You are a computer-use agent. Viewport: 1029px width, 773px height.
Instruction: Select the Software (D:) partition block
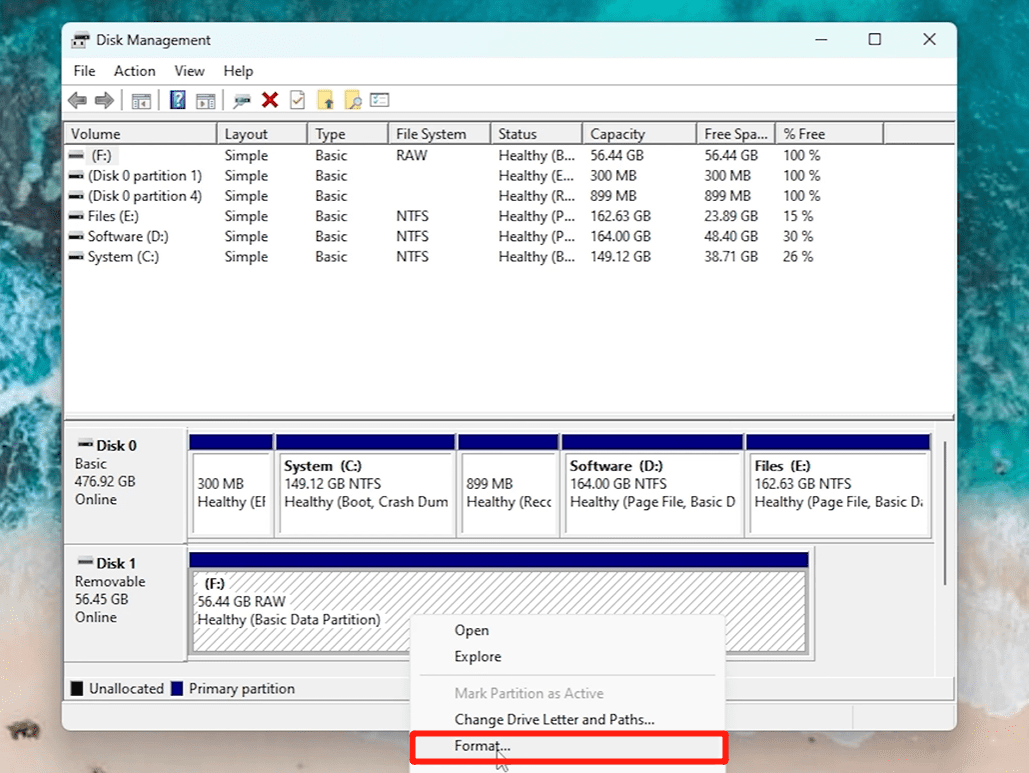pyautogui.click(x=652, y=485)
